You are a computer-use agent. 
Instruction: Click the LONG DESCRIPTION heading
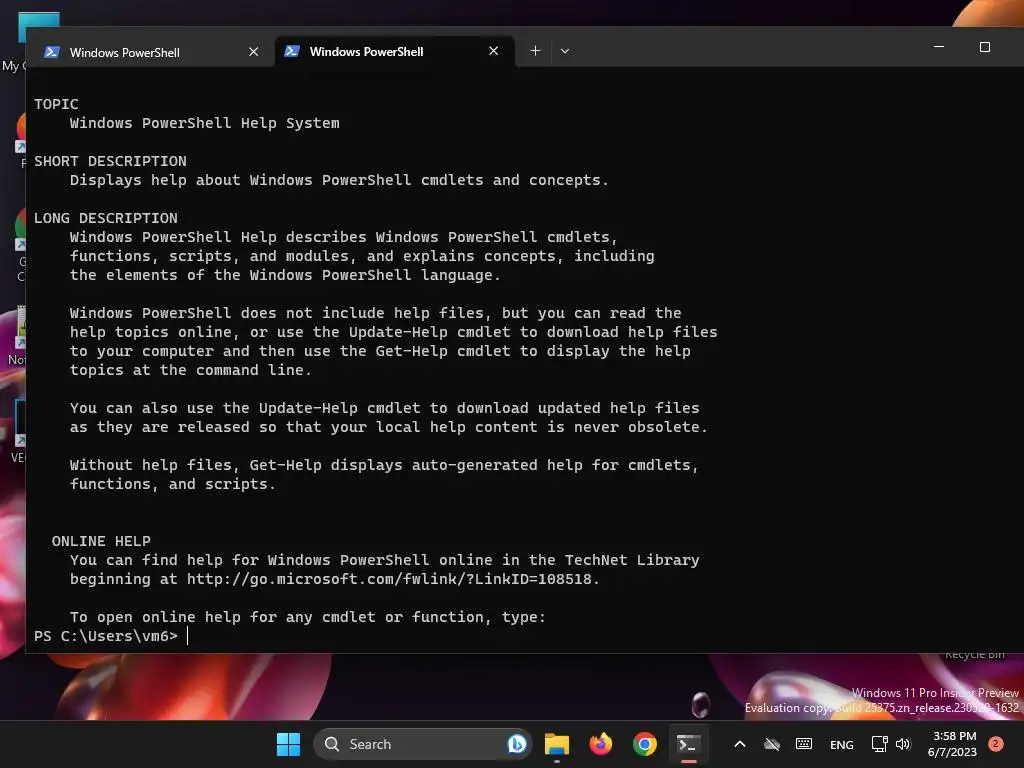tap(106, 218)
